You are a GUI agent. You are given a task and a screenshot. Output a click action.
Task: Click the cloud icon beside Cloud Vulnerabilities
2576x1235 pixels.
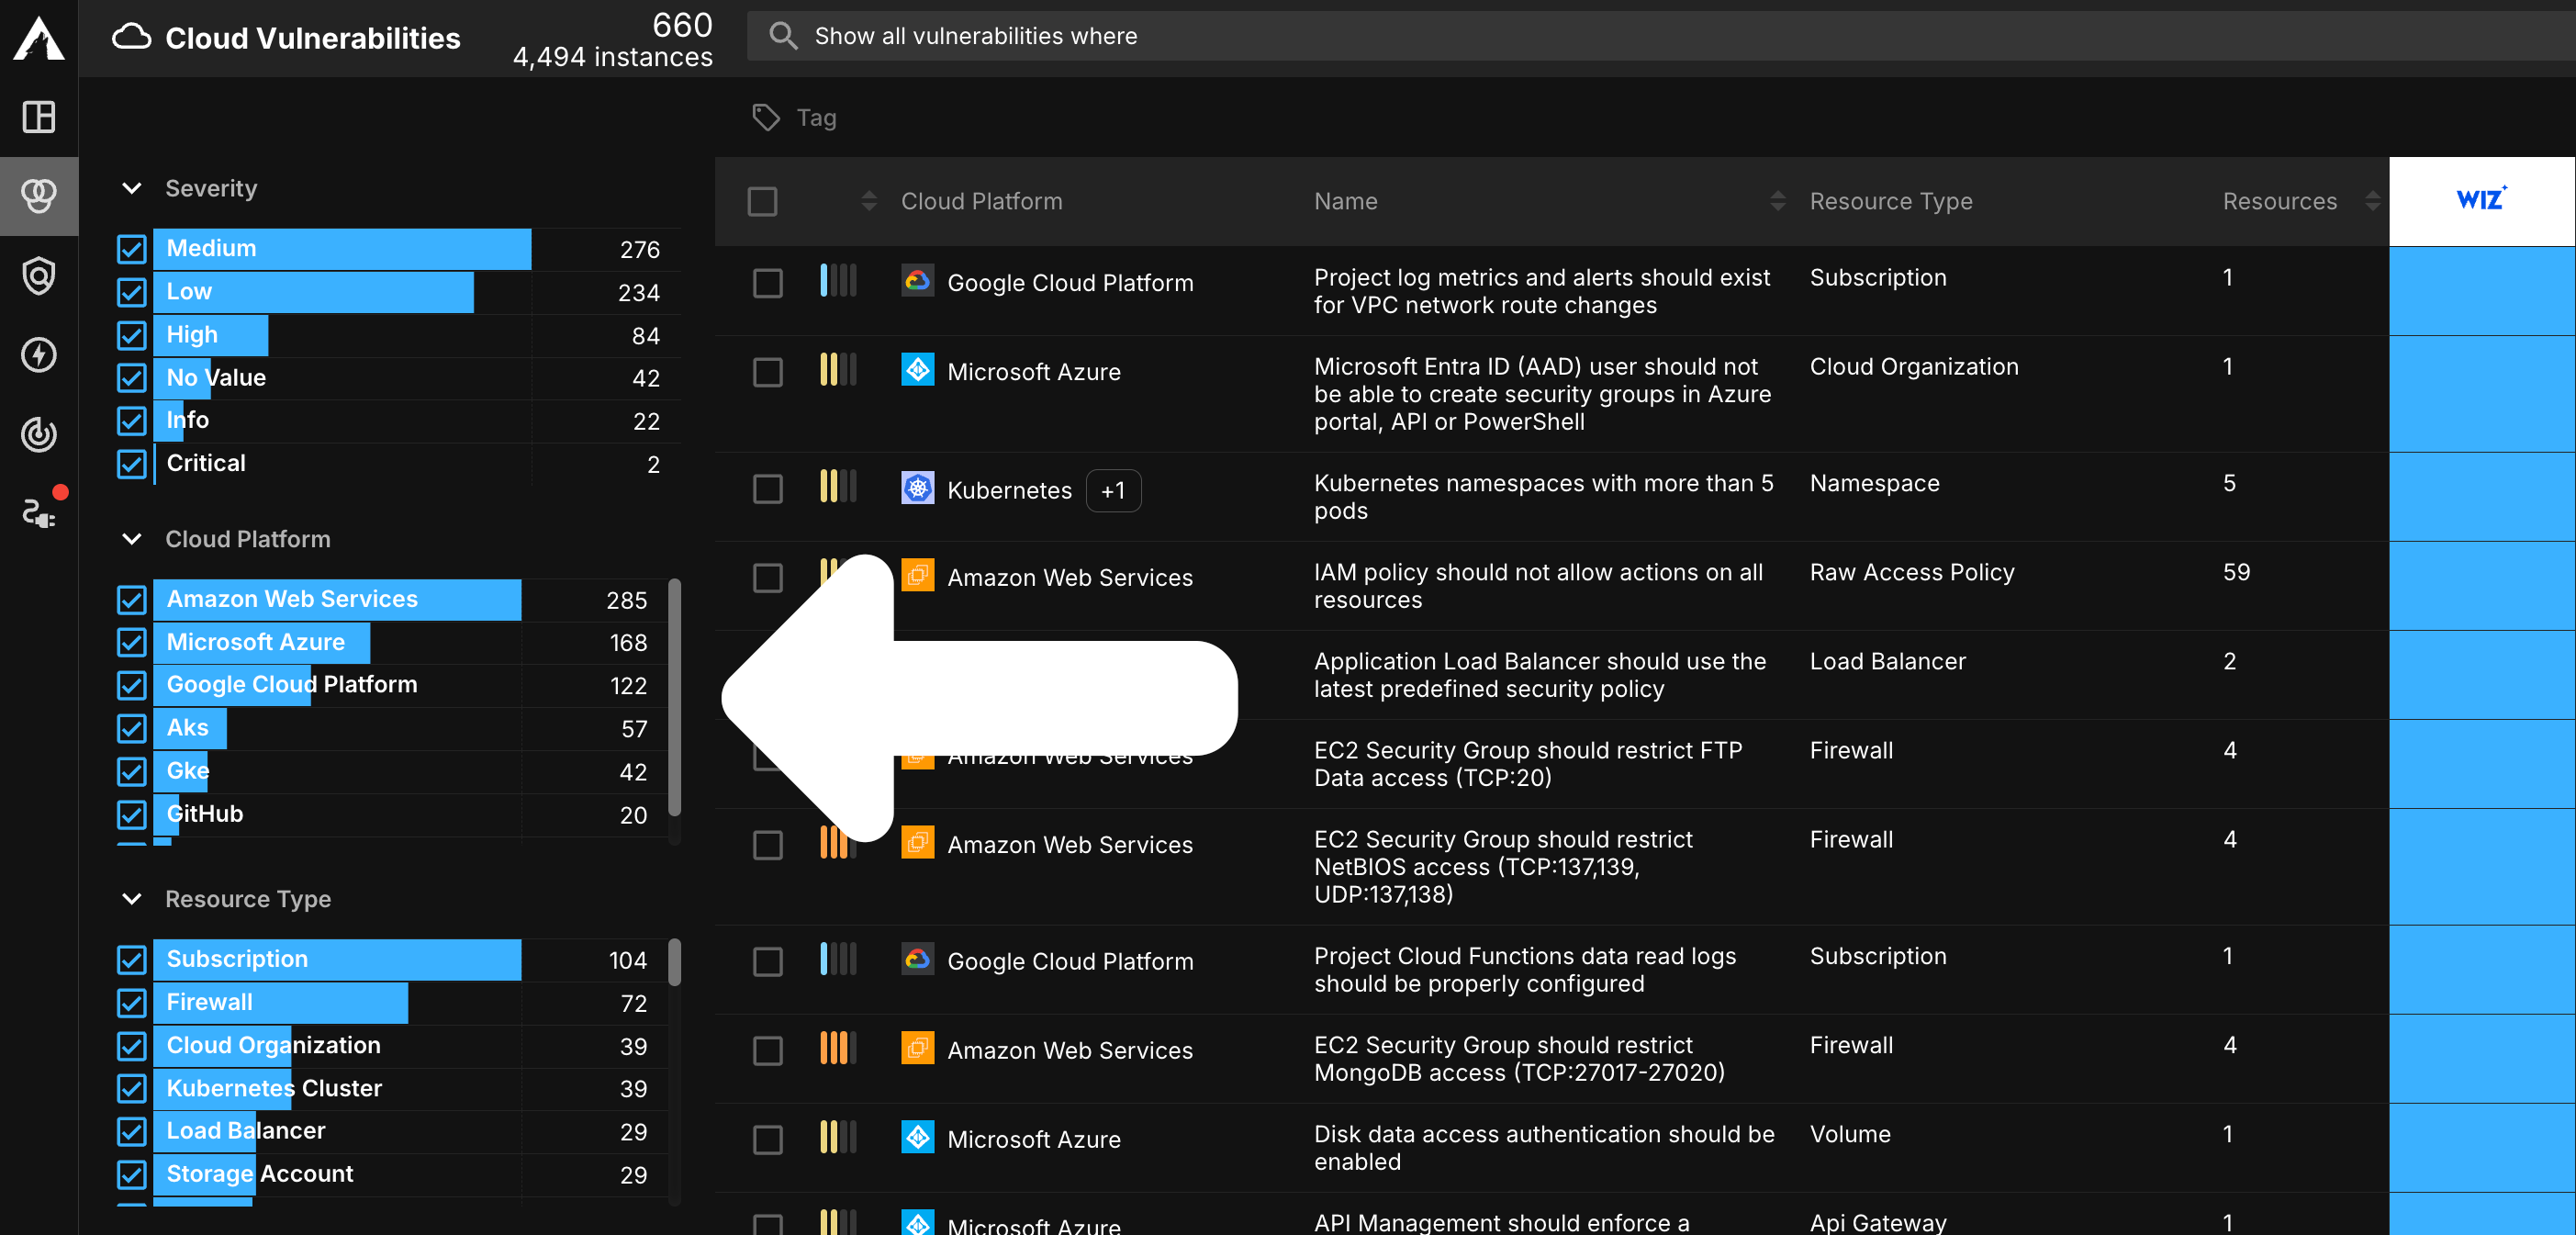coord(131,38)
